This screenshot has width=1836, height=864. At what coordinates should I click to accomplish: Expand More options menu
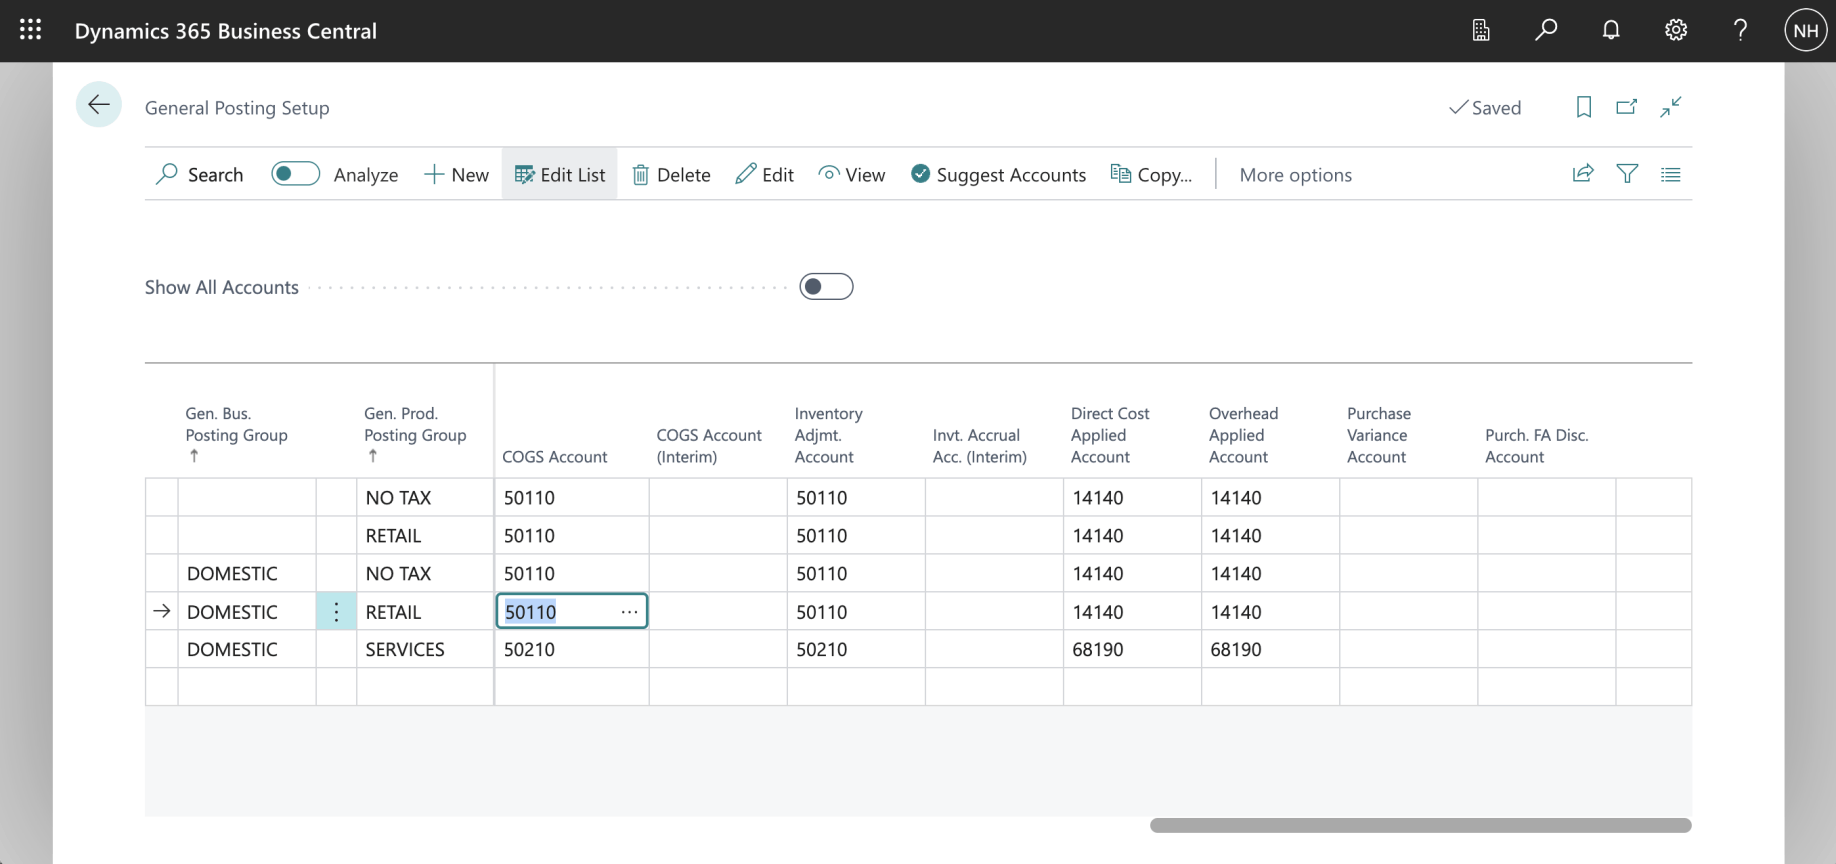click(x=1295, y=175)
